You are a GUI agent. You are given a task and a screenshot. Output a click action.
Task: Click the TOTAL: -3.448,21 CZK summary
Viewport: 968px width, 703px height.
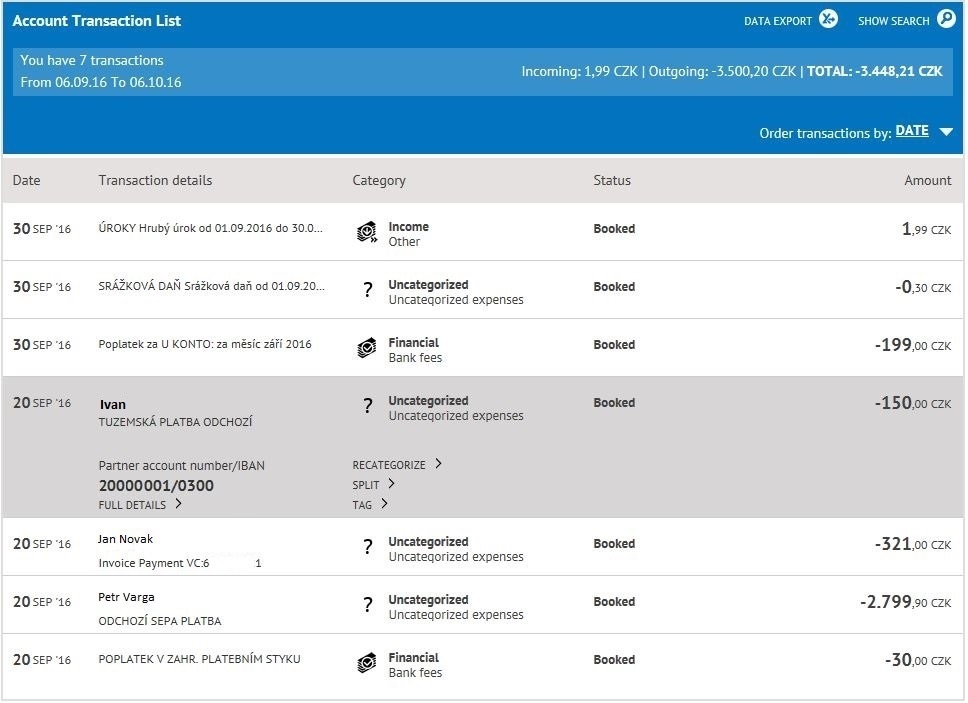click(x=875, y=72)
